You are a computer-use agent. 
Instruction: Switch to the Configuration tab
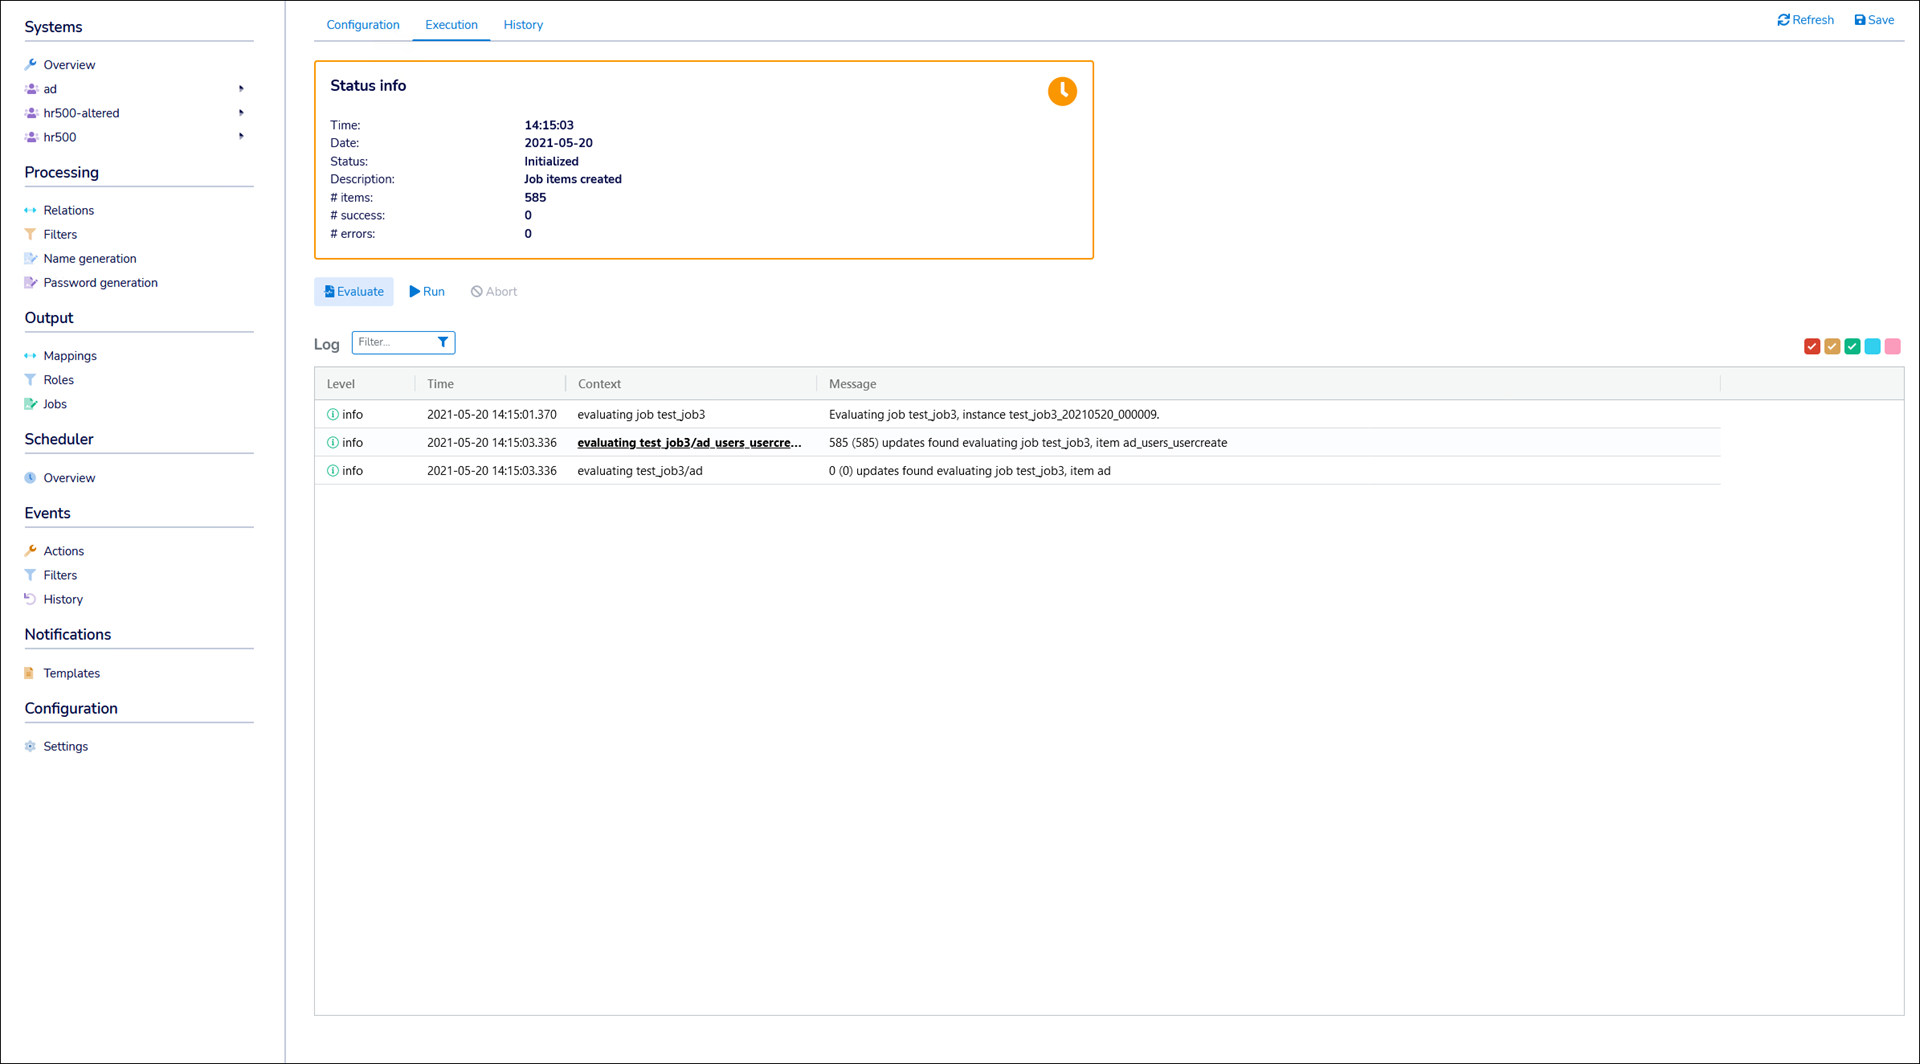(x=363, y=25)
